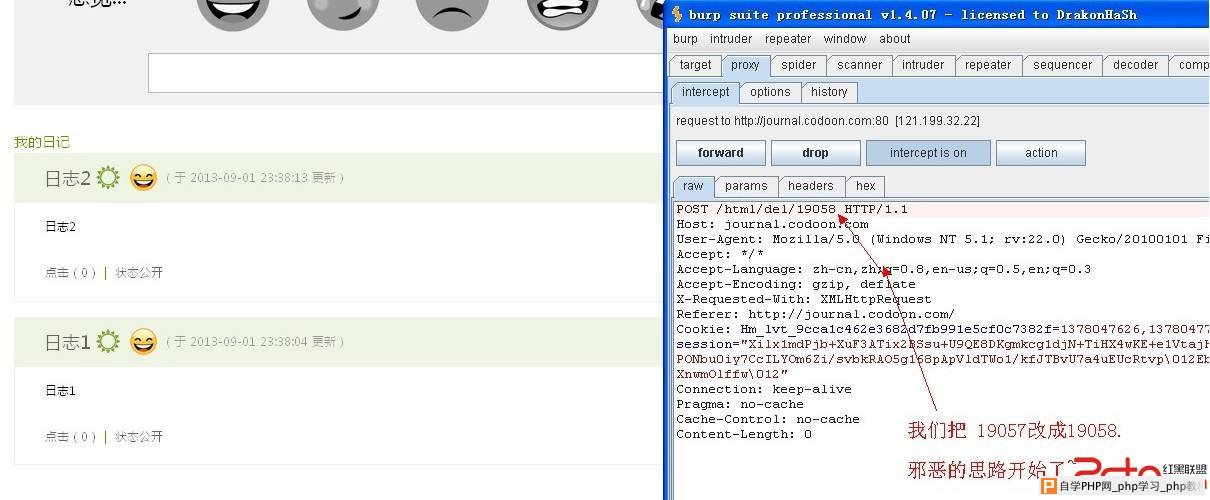This screenshot has width=1210, height=500.
Task: Click the forward button
Action: pos(721,153)
